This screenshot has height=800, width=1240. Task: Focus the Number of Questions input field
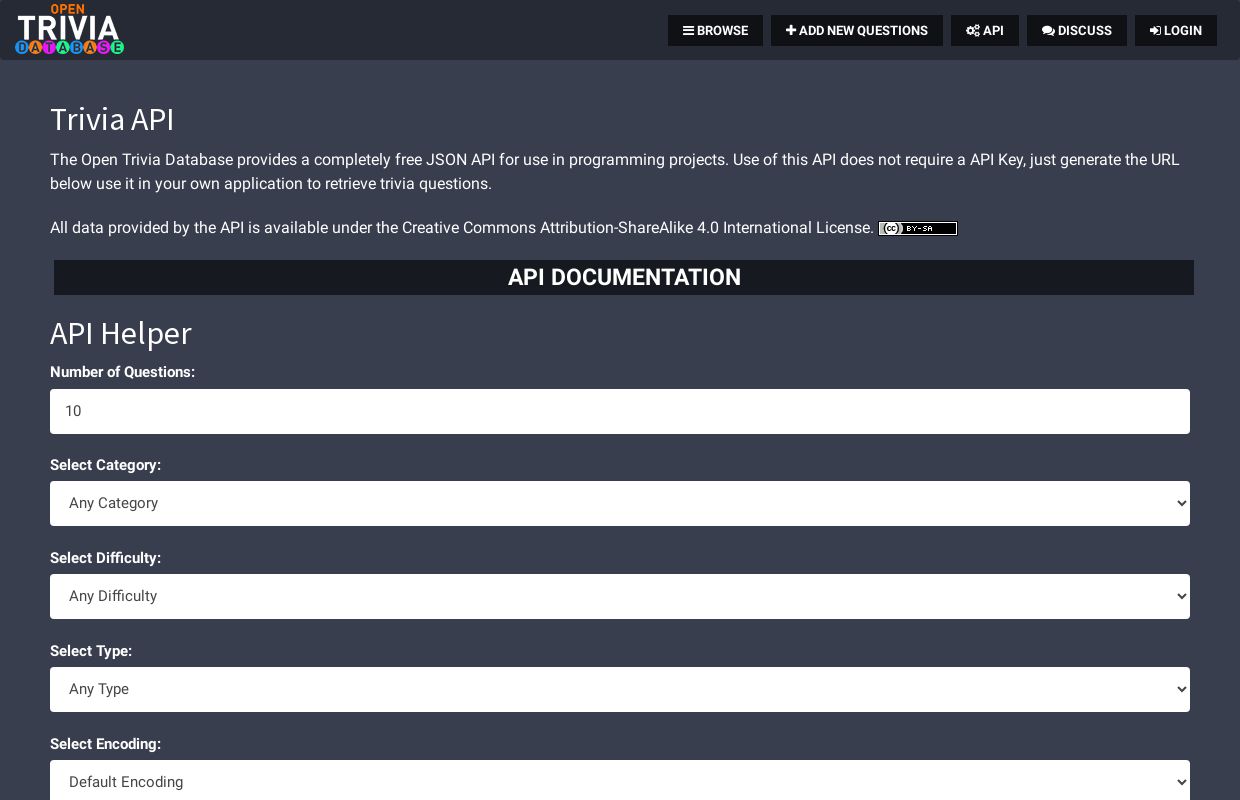(620, 411)
